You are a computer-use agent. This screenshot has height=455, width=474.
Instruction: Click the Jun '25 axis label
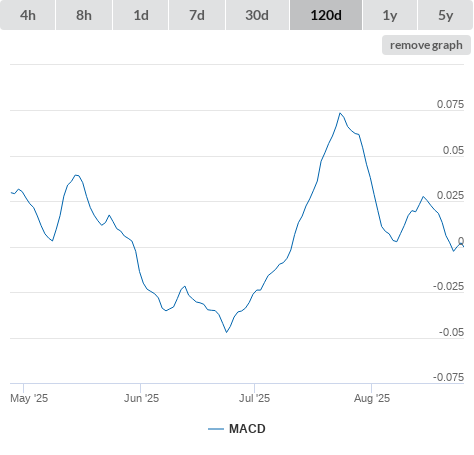click(141, 398)
